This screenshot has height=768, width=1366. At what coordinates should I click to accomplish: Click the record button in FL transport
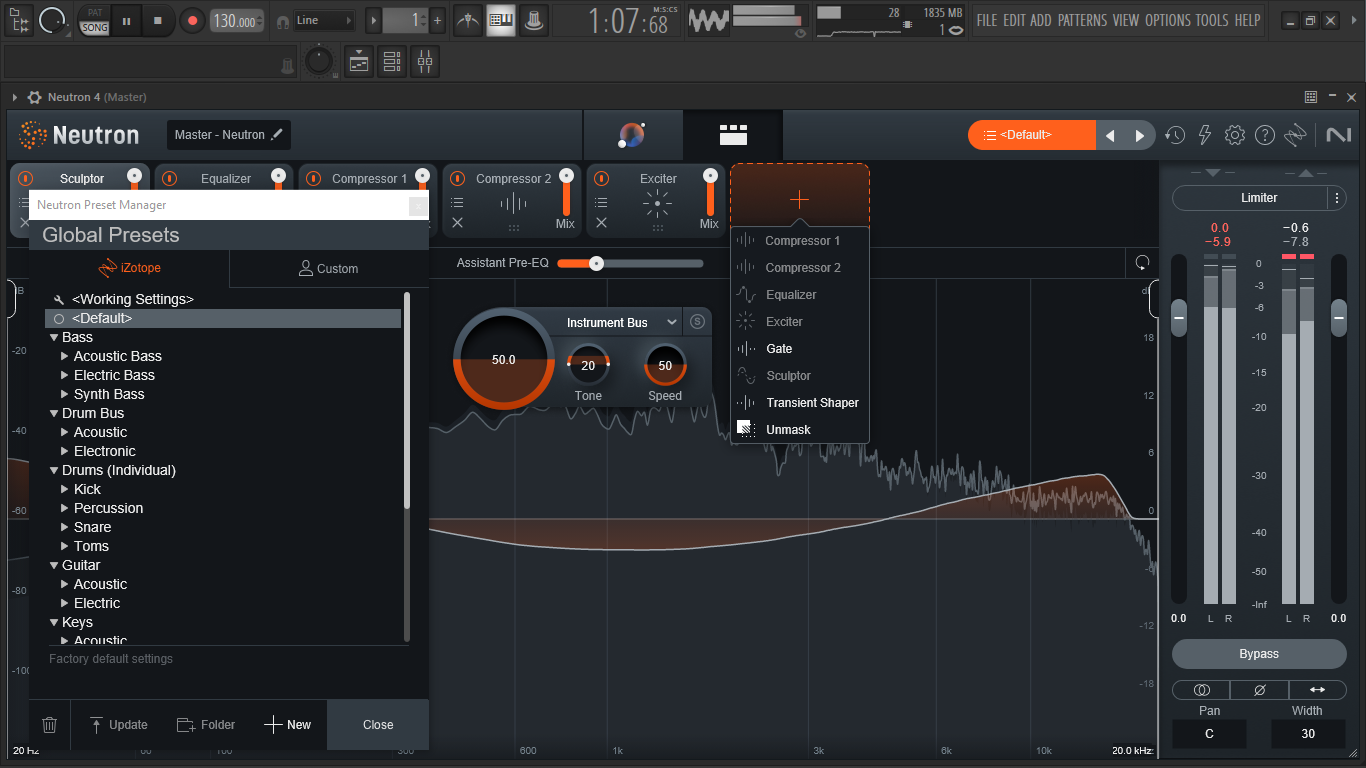(193, 20)
